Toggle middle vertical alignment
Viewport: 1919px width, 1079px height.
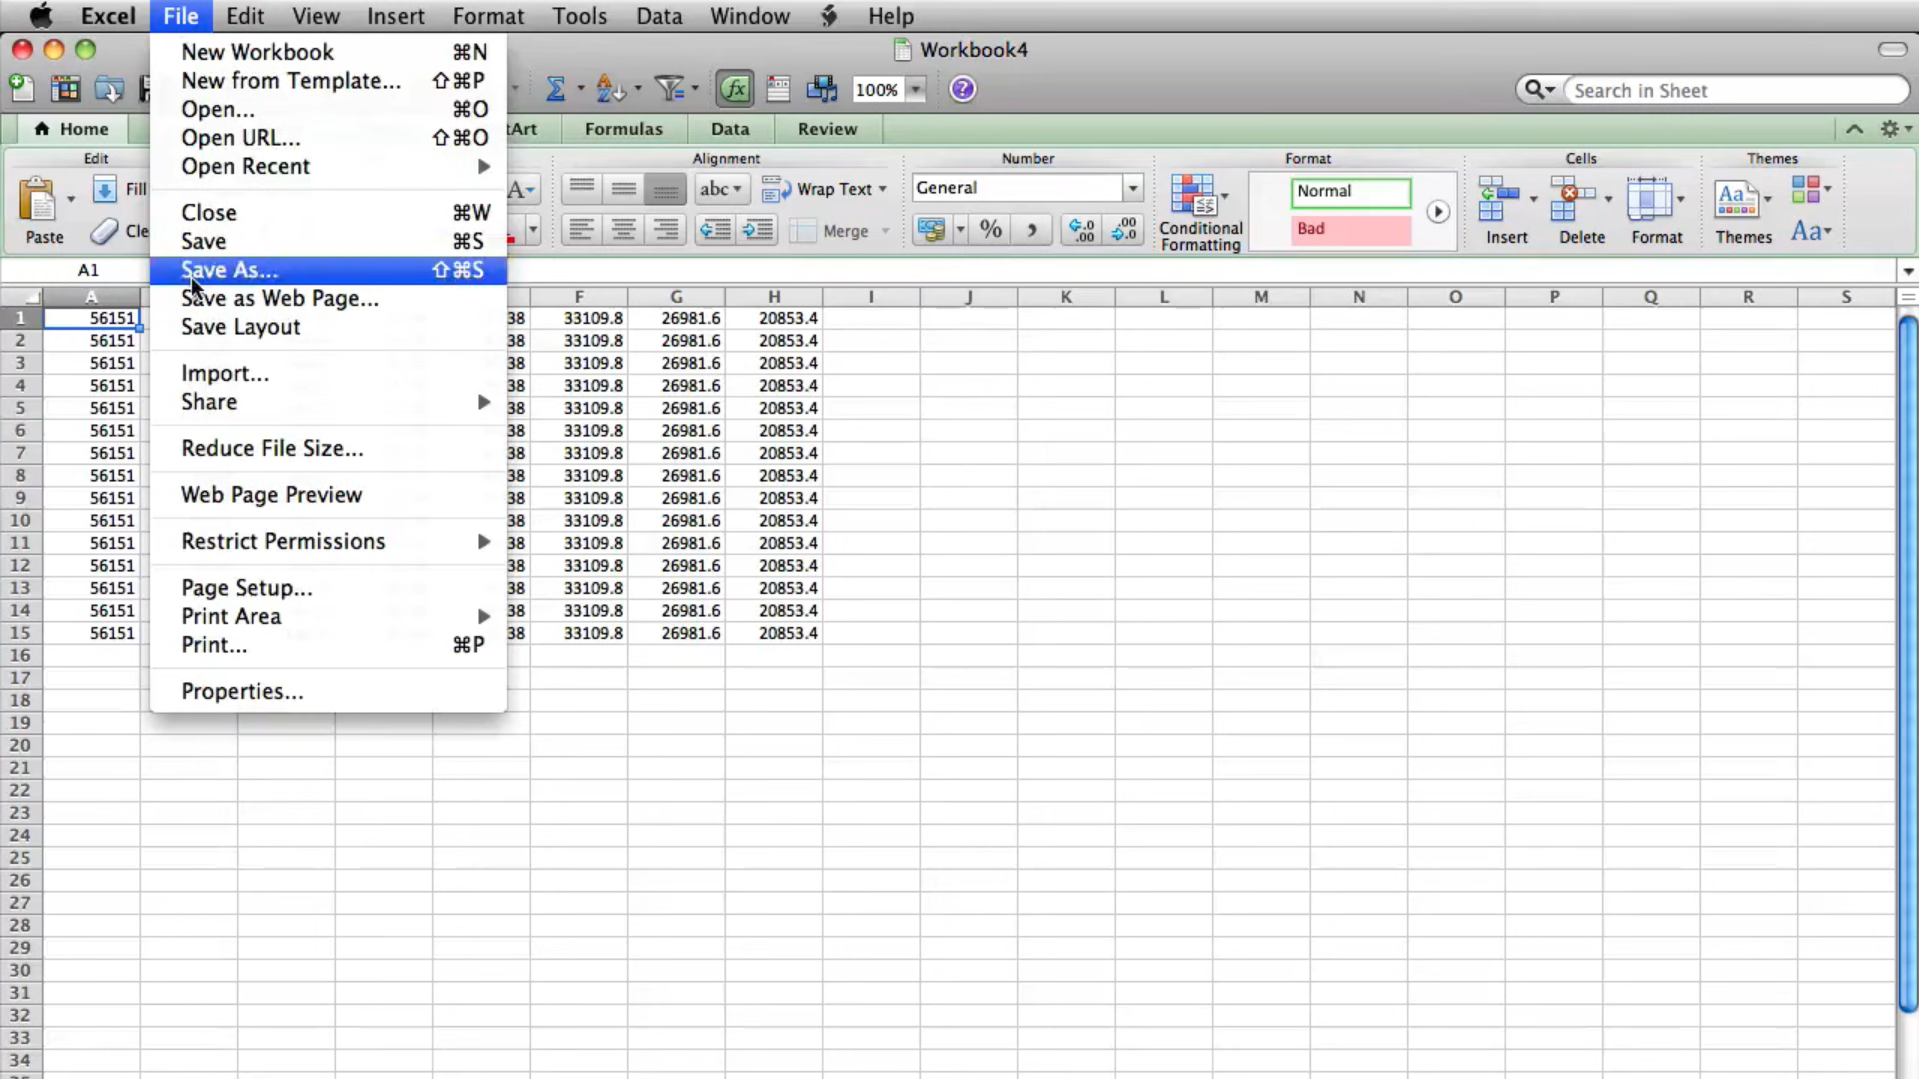click(x=623, y=188)
